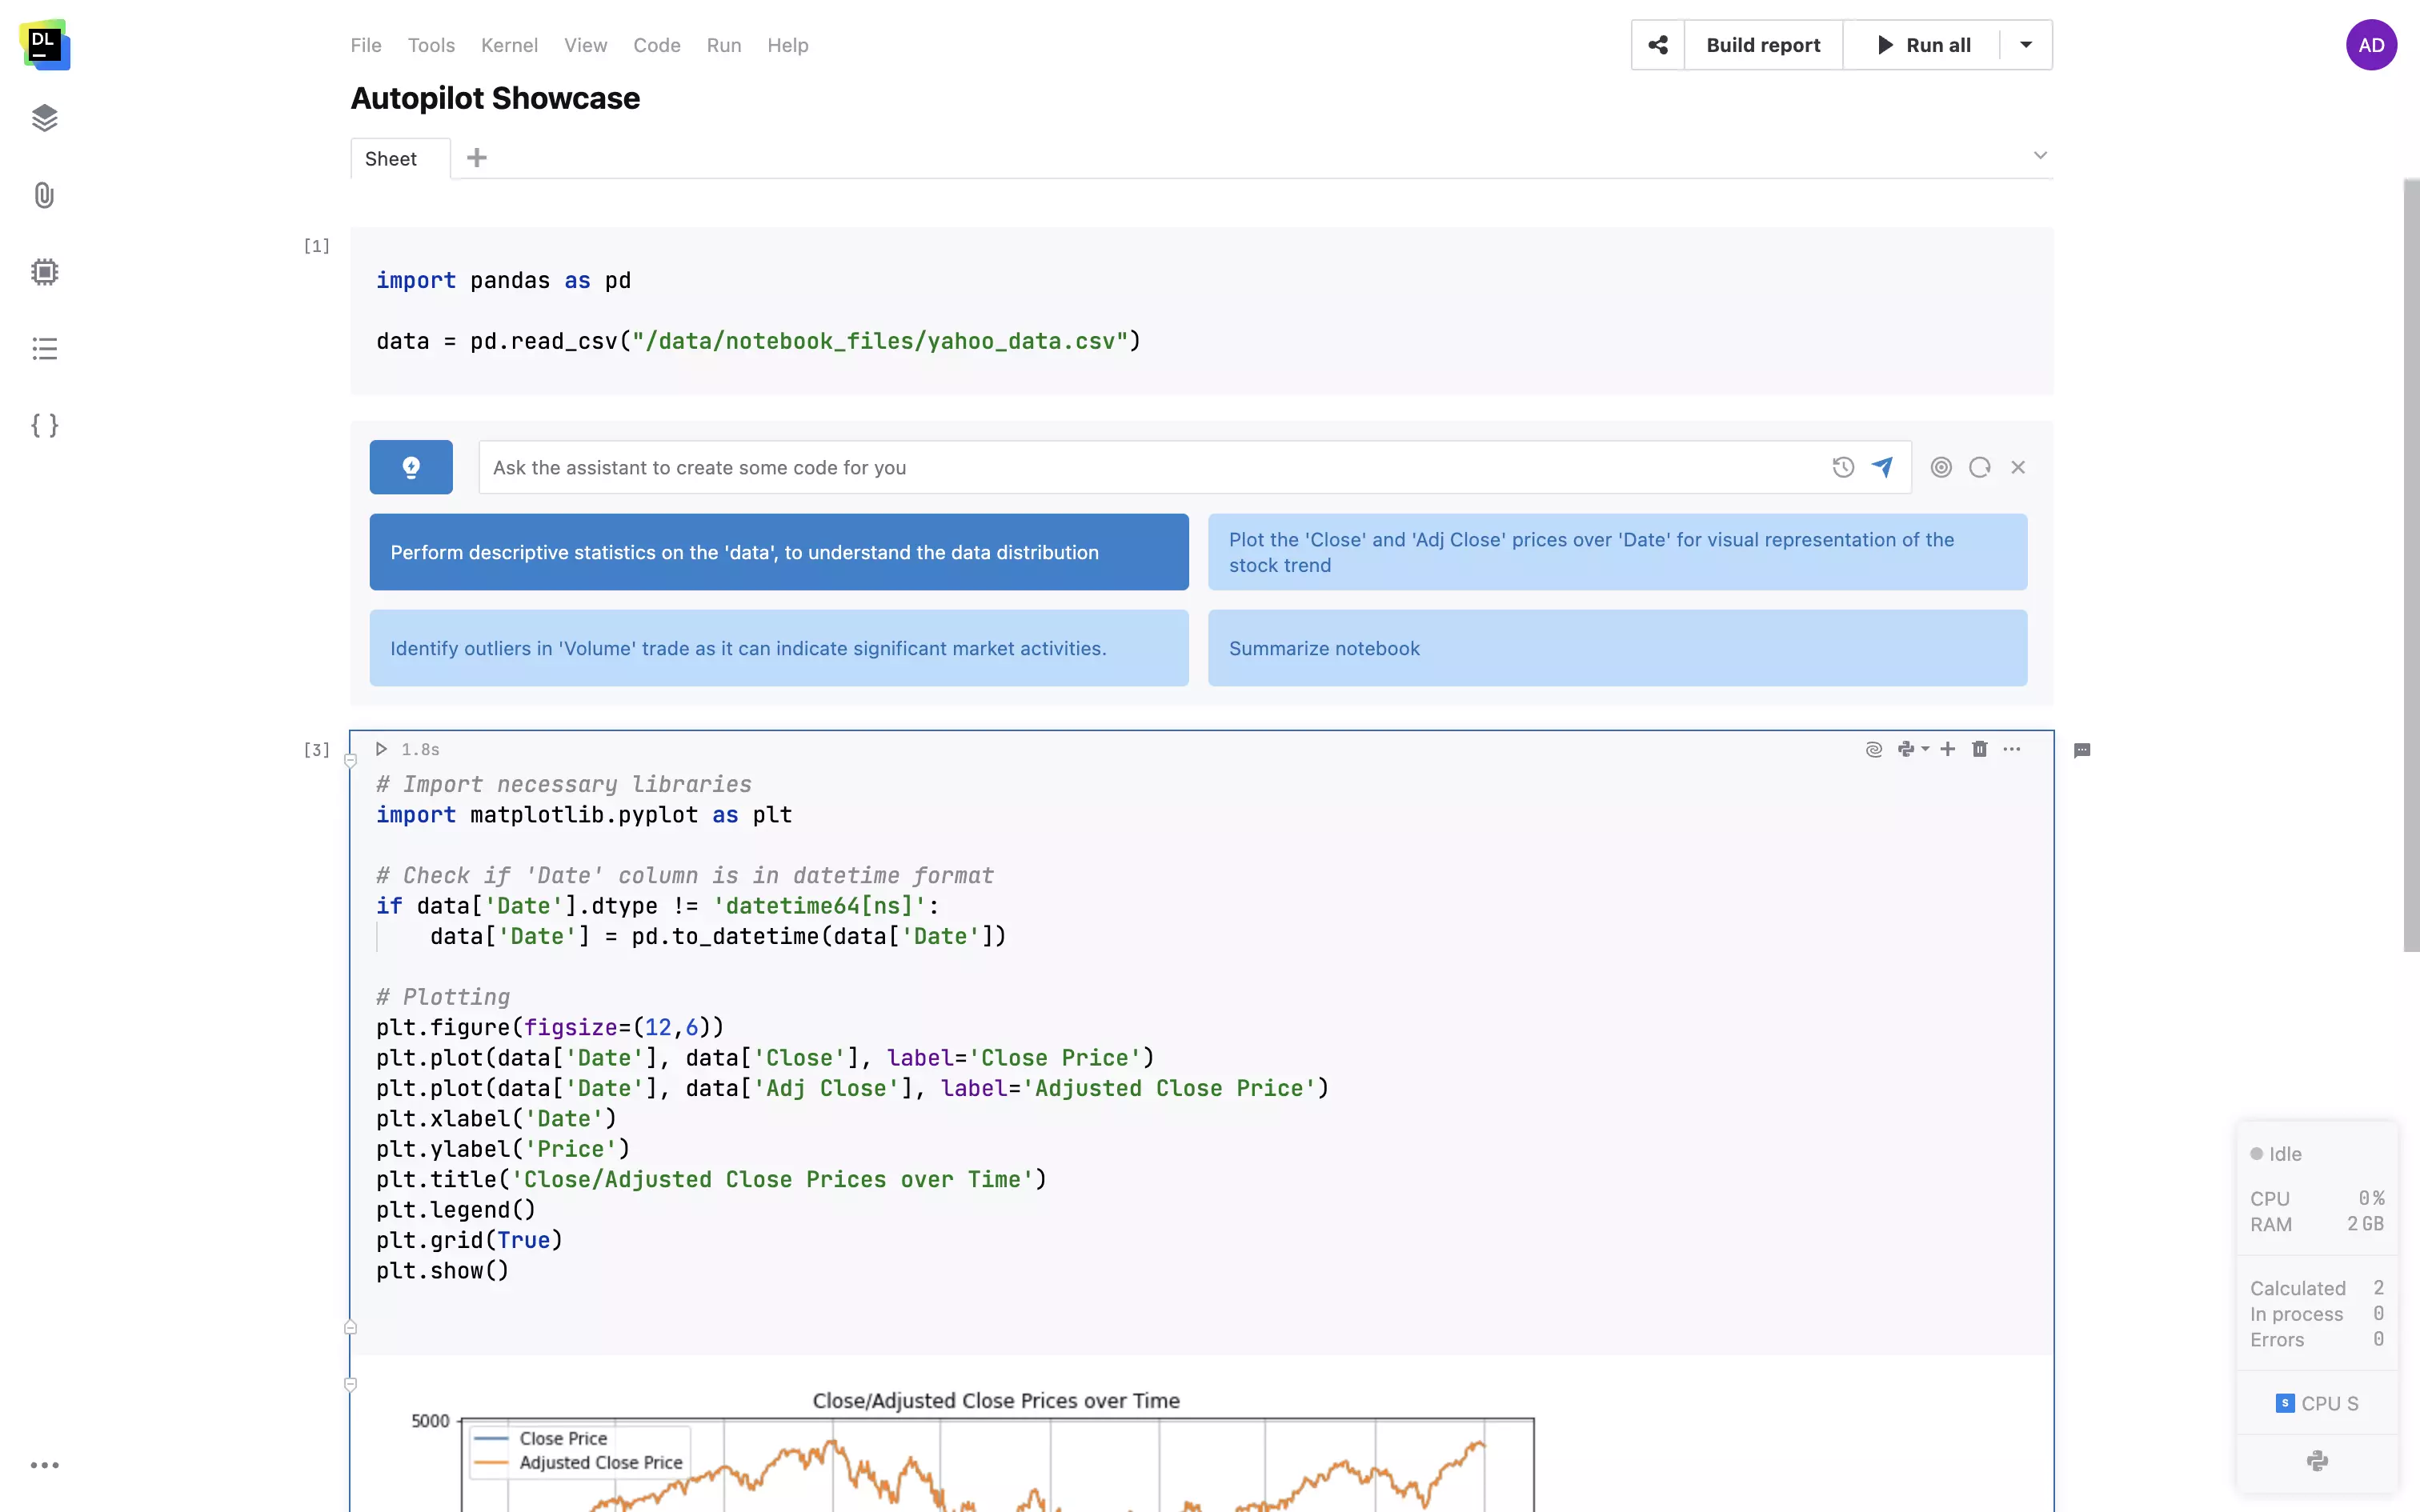This screenshot has height=1512, width=2420.
Task: Click the Build report button
Action: [x=1763, y=45]
